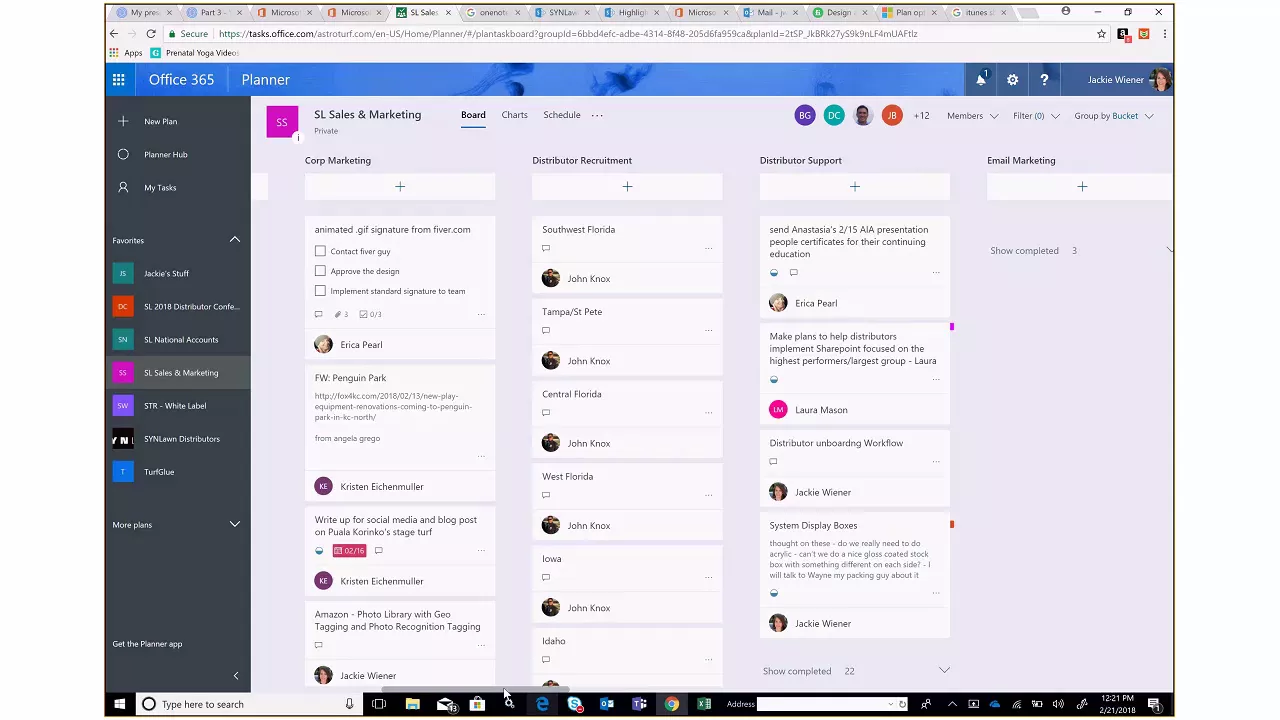Open the West Florida task card

pyautogui.click(x=627, y=503)
